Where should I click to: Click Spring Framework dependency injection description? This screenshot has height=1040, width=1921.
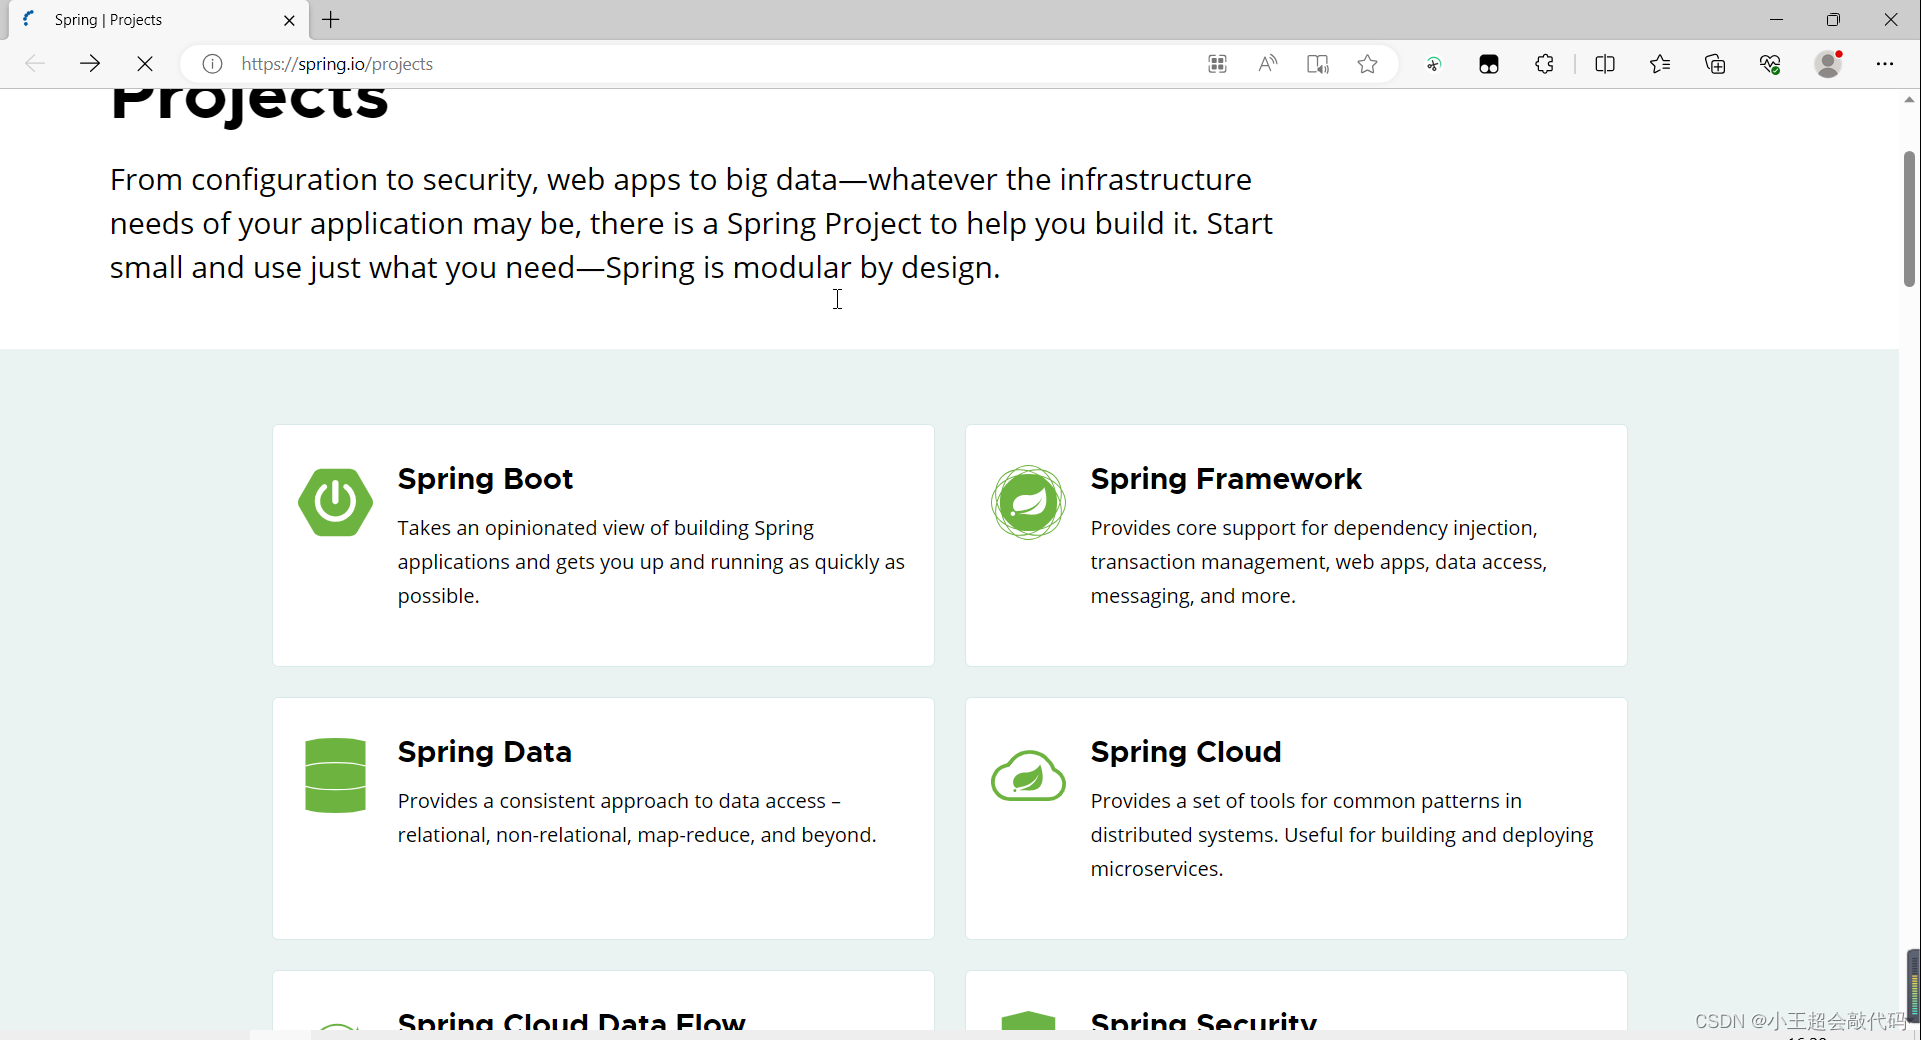pos(1318,562)
